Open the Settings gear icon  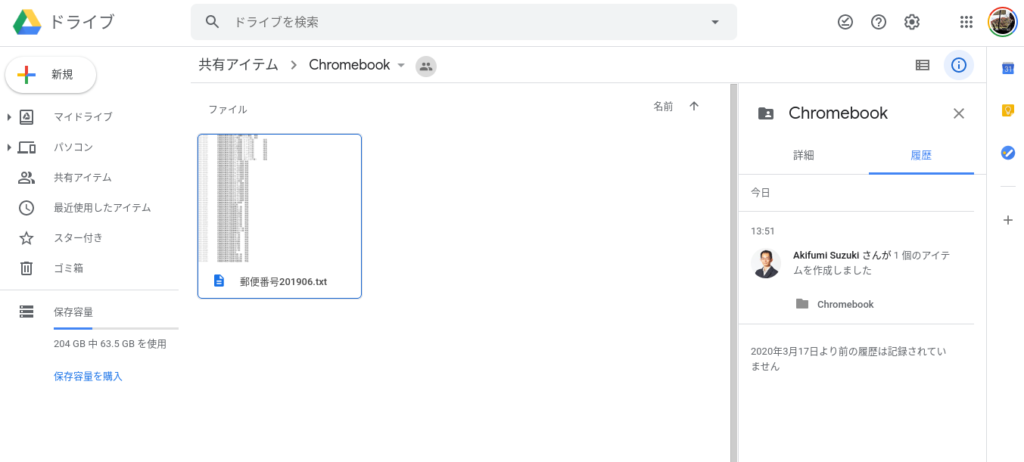click(911, 22)
